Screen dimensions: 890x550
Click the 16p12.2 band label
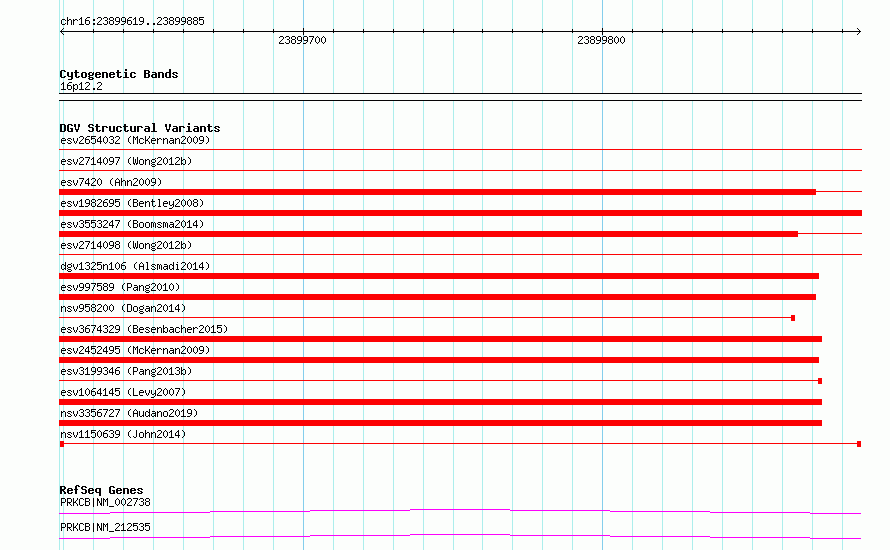pos(81,86)
